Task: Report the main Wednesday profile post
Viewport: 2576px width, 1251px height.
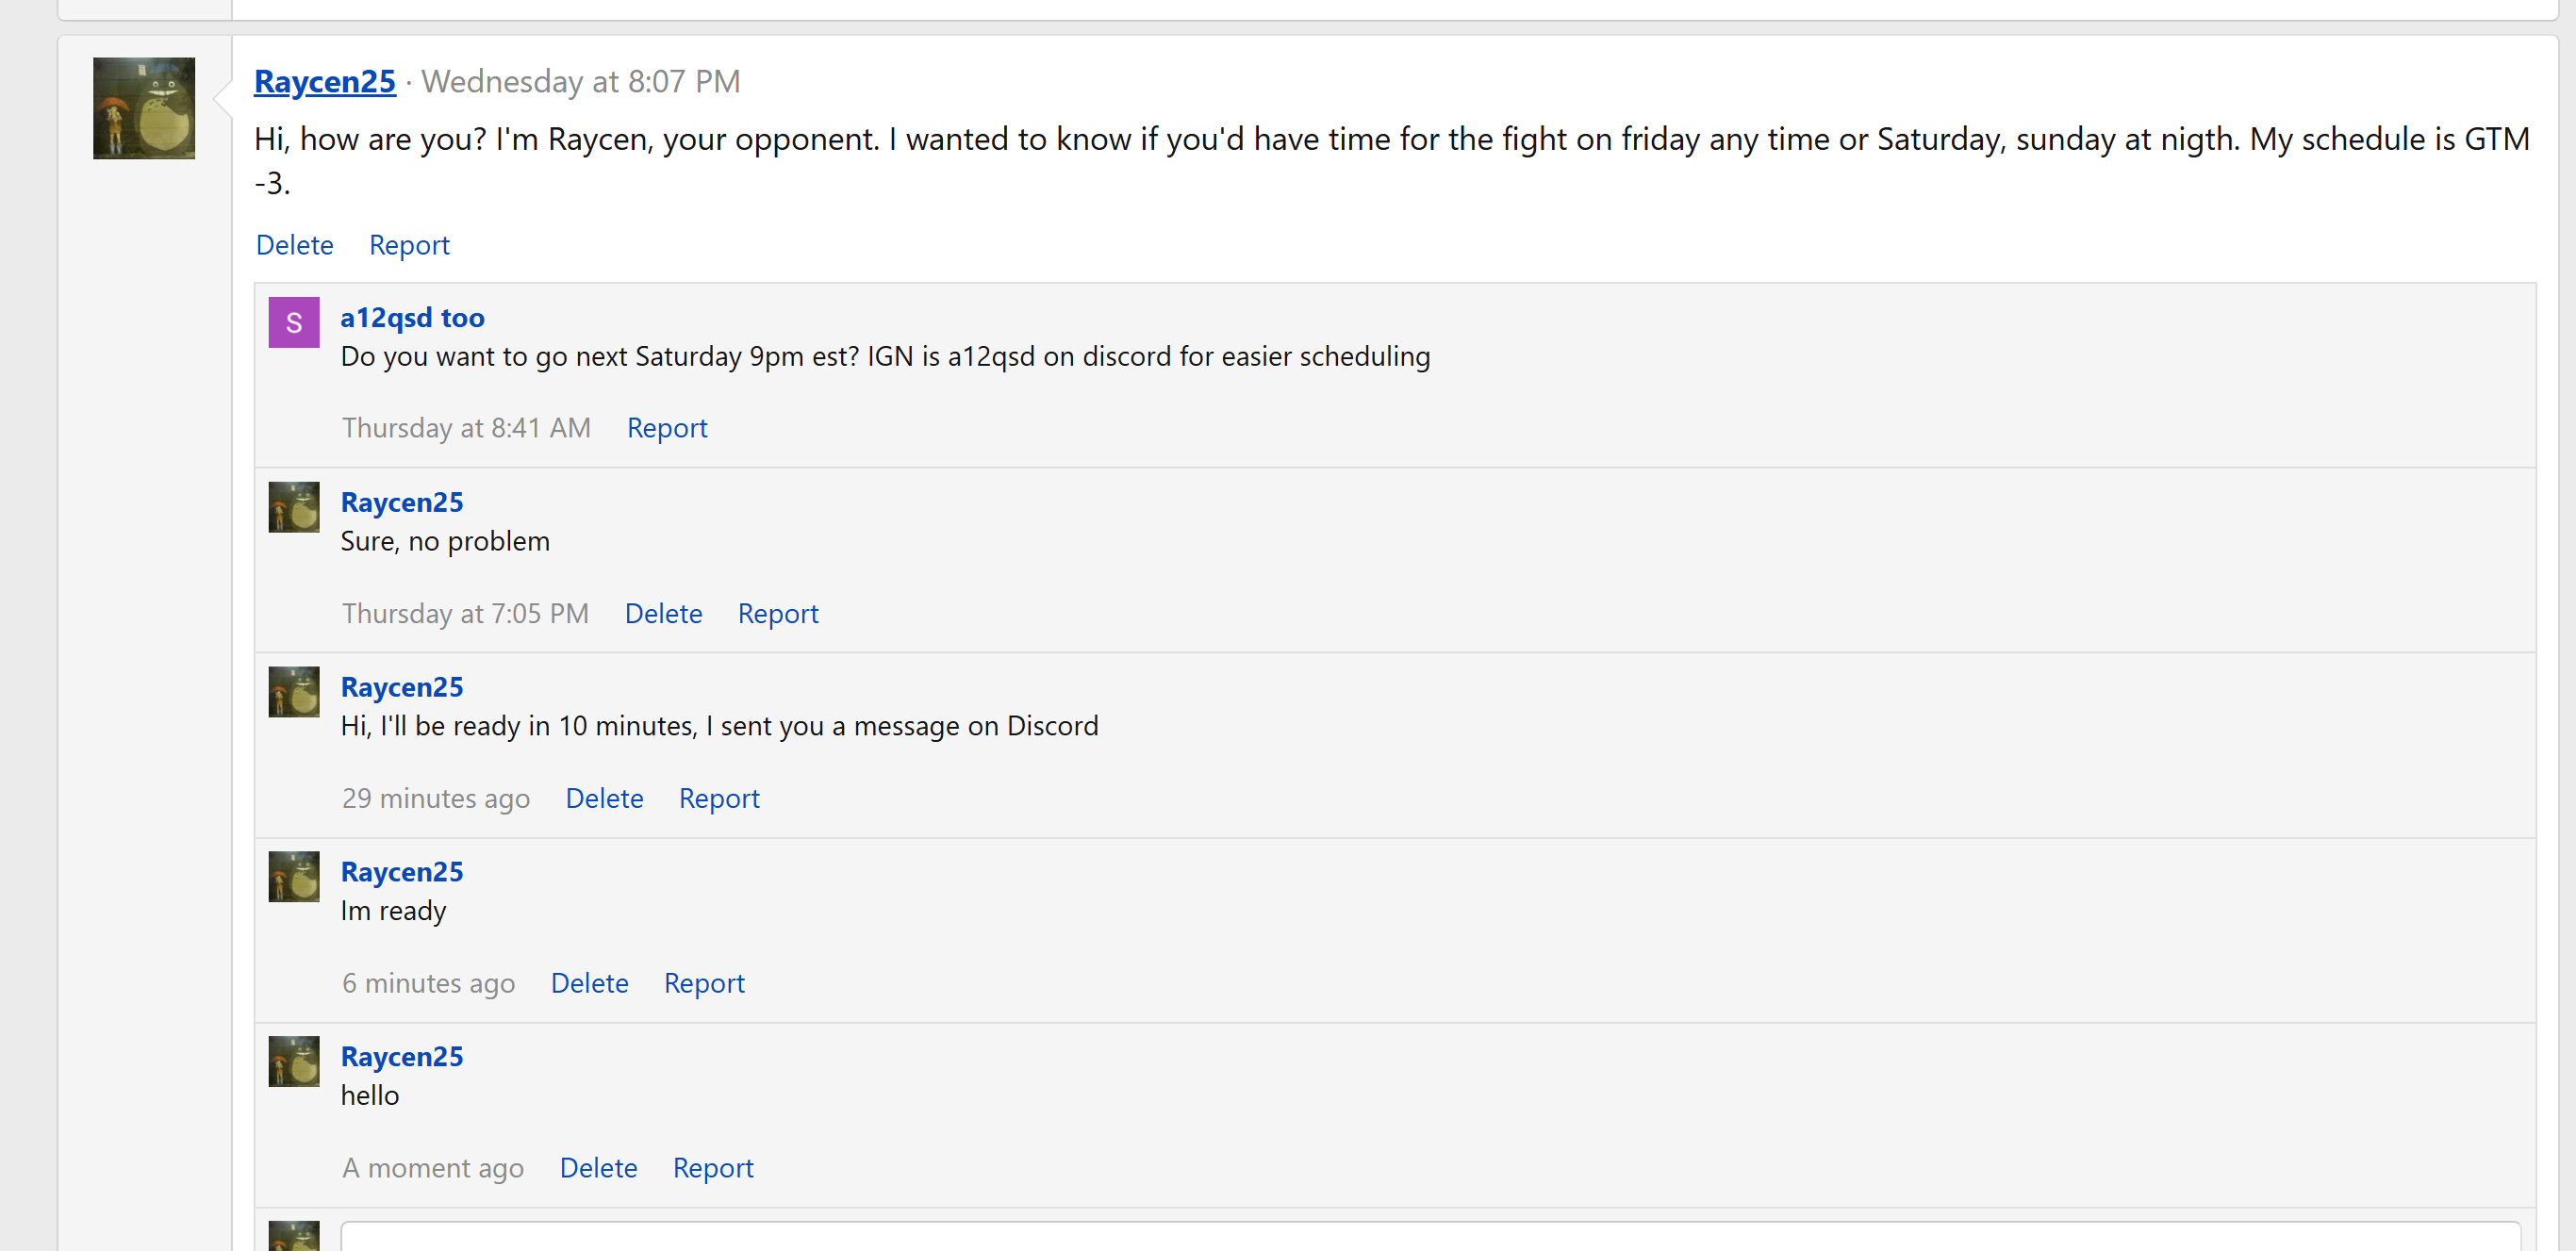Action: tap(409, 245)
